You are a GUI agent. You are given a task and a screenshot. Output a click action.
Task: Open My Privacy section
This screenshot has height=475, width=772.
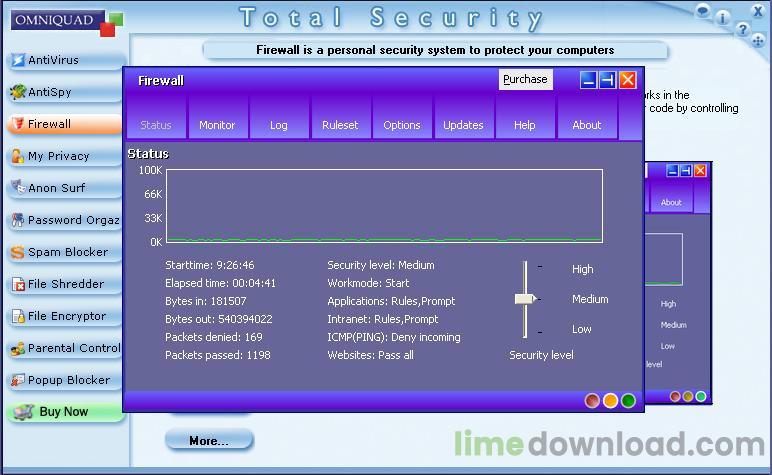pyautogui.click(x=65, y=156)
